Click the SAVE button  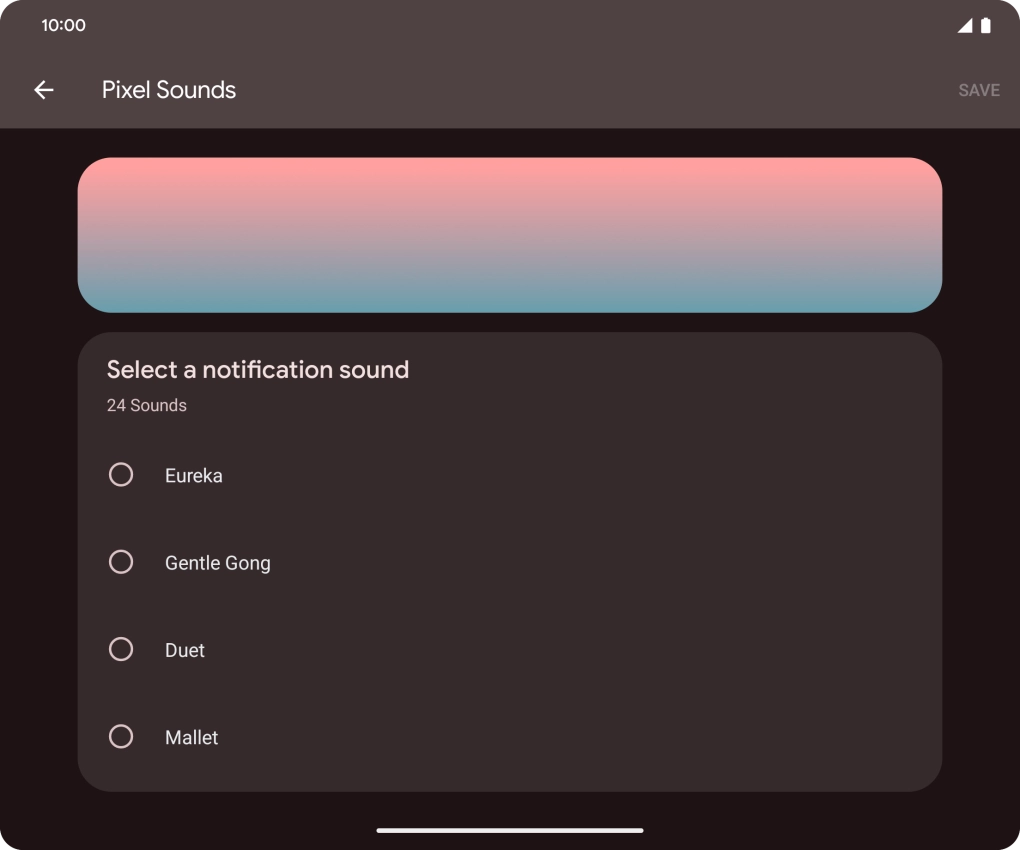(978, 90)
